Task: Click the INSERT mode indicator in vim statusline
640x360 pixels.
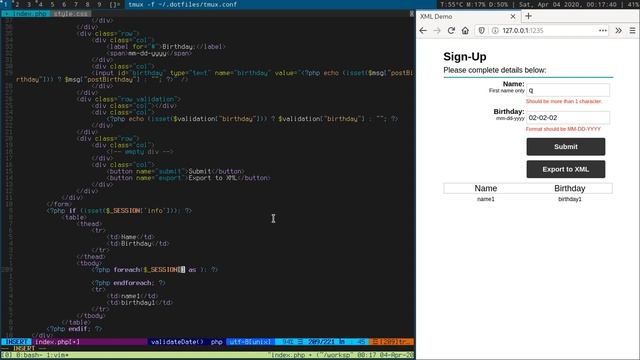Action: click(x=16, y=342)
